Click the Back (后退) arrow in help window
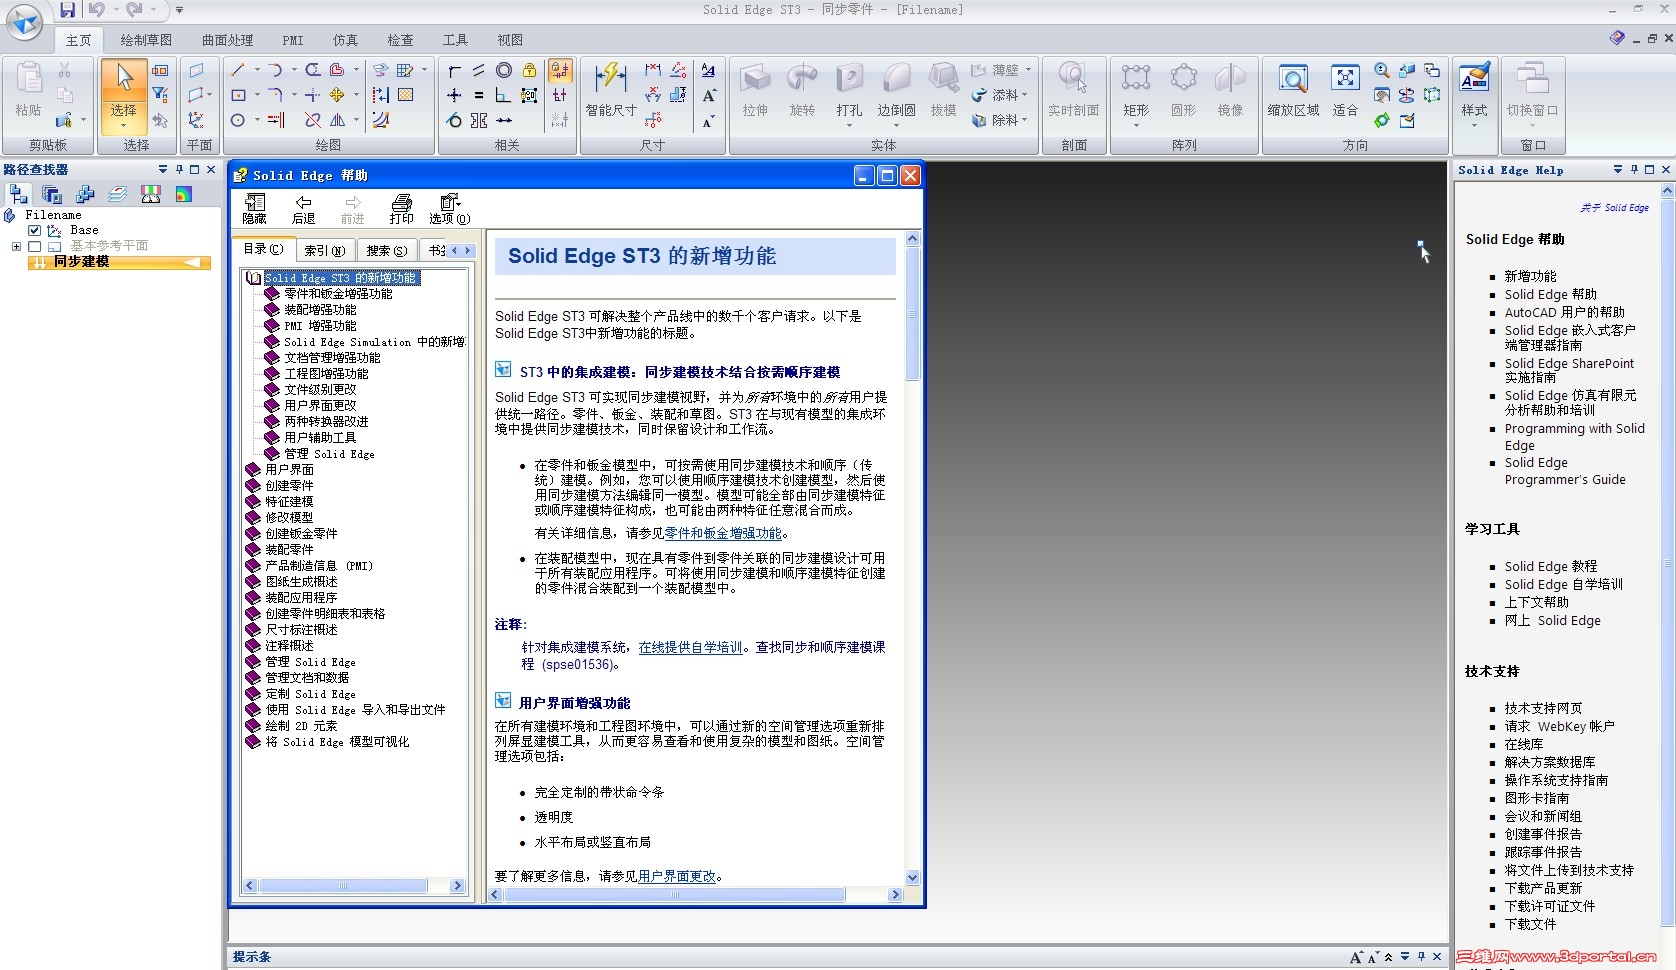 pyautogui.click(x=303, y=209)
